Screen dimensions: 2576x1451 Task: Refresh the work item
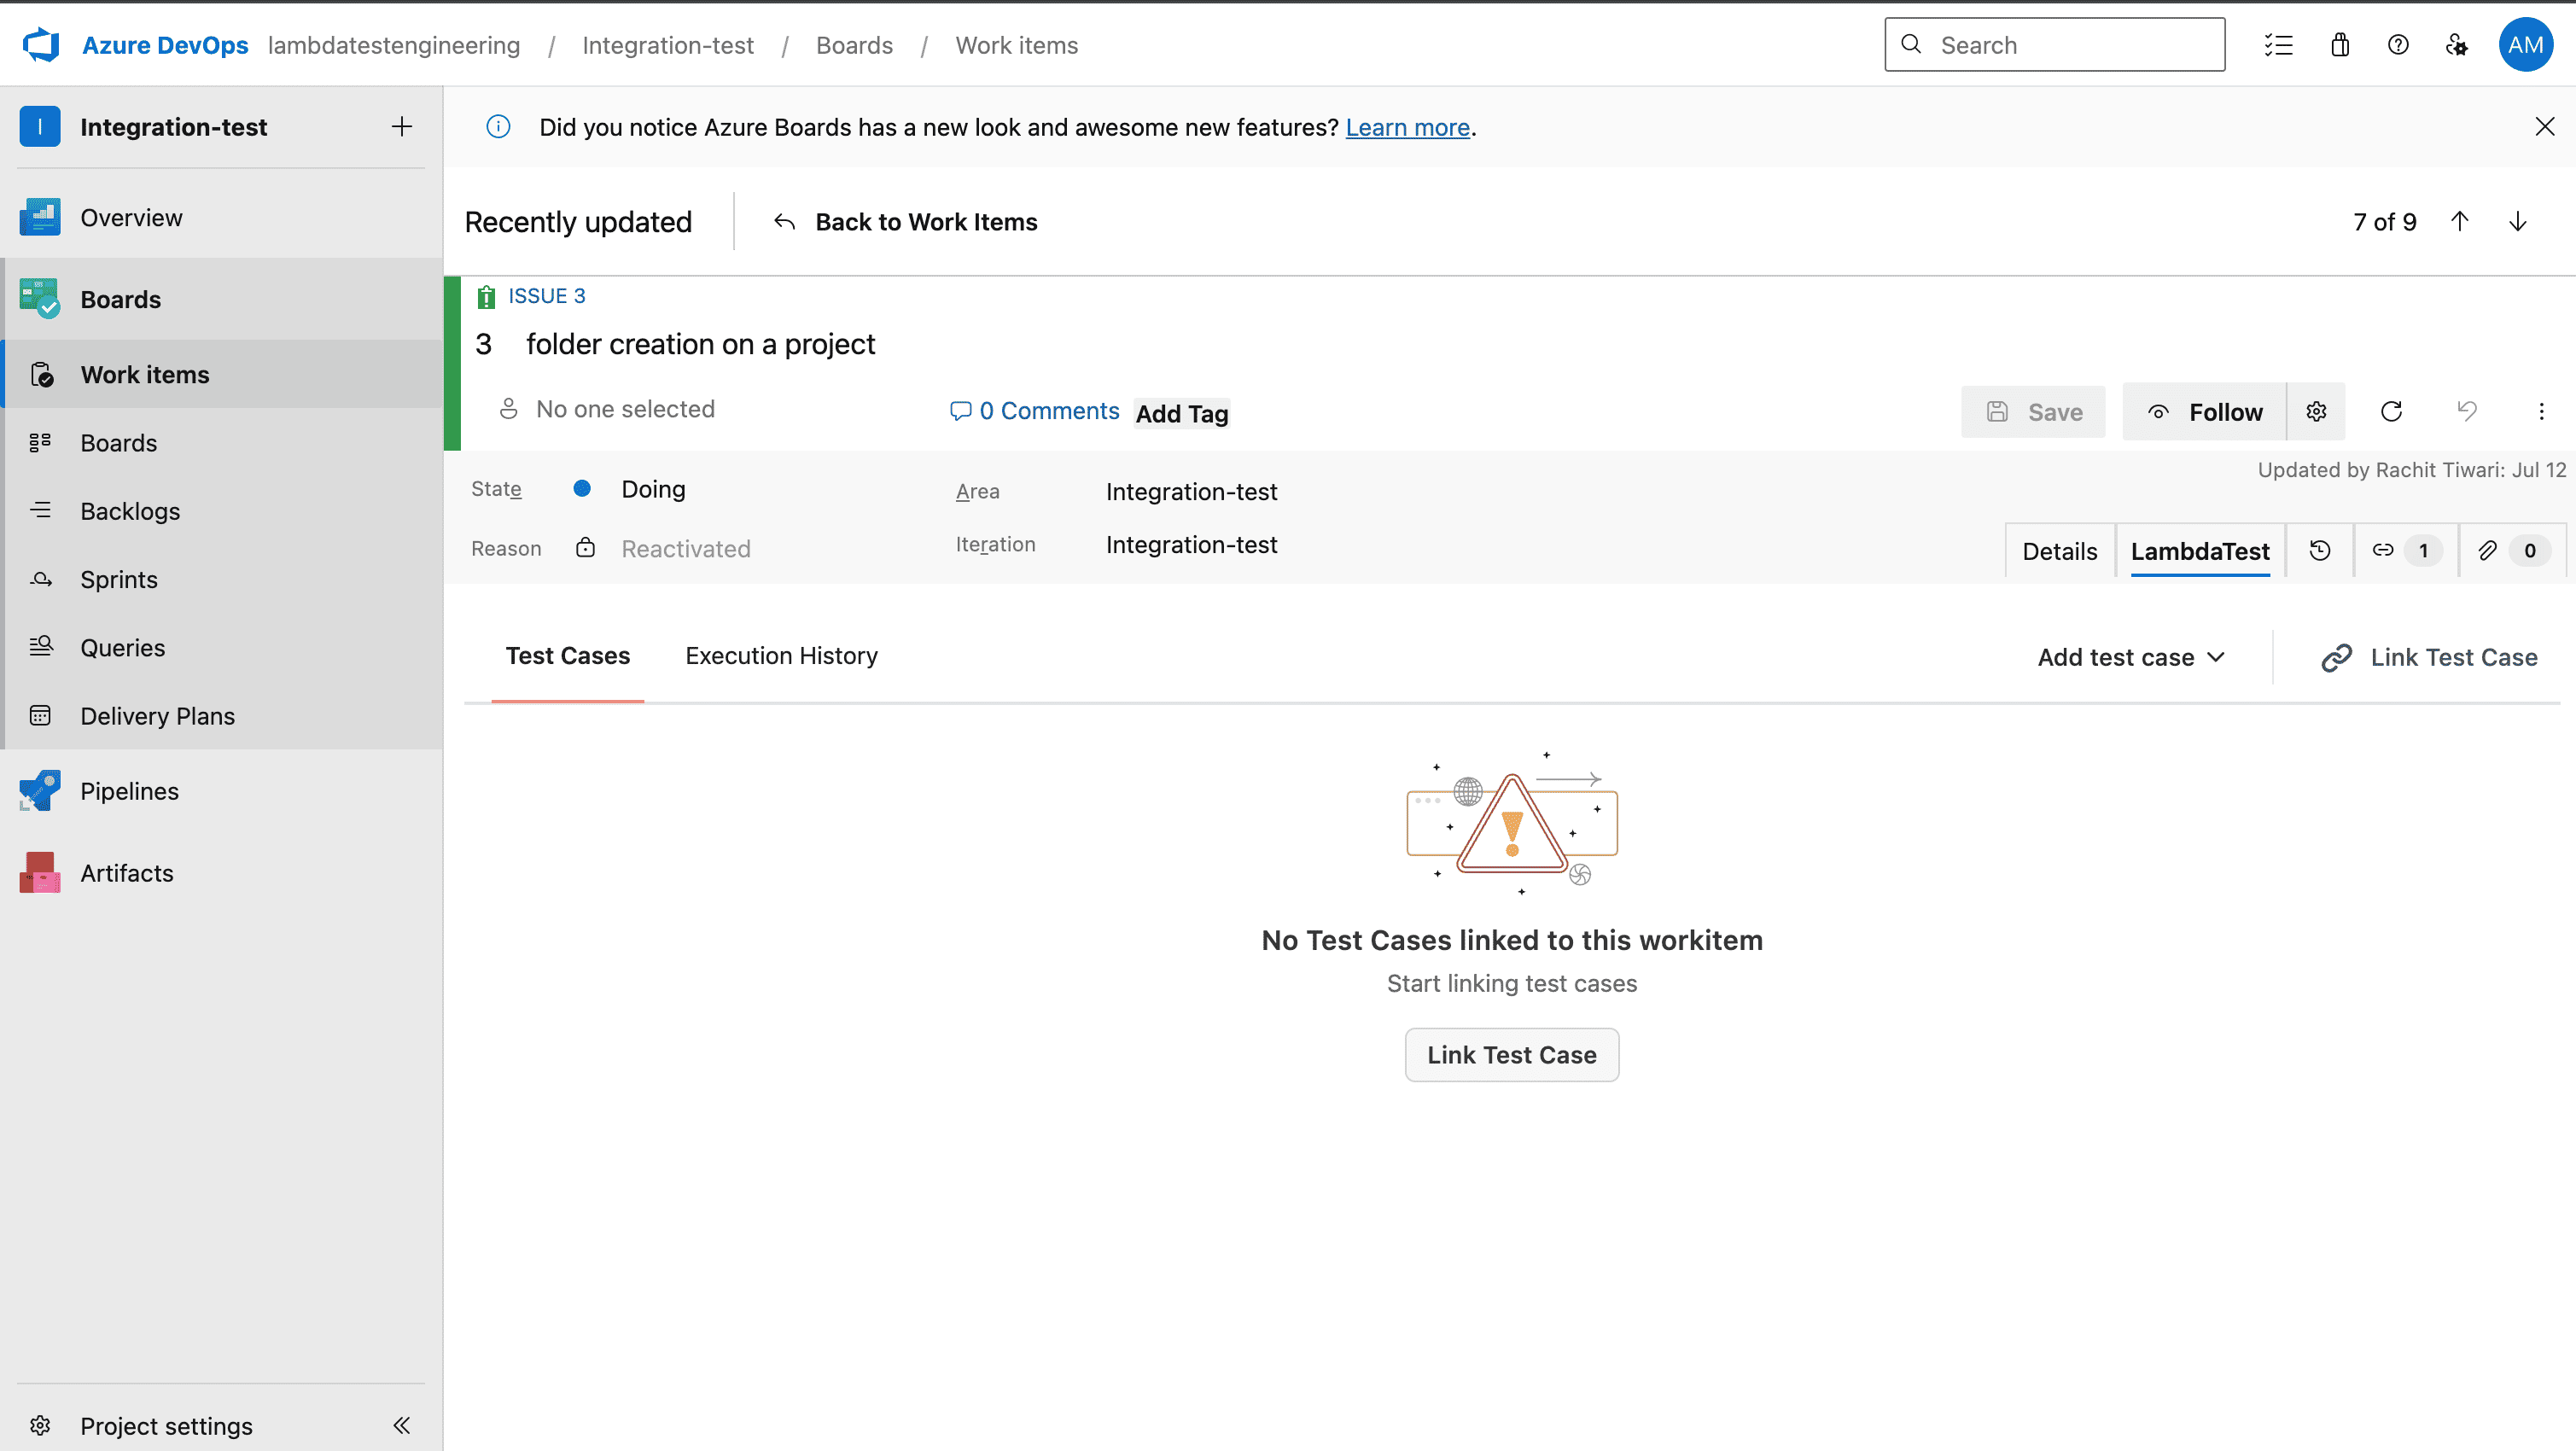2392,411
